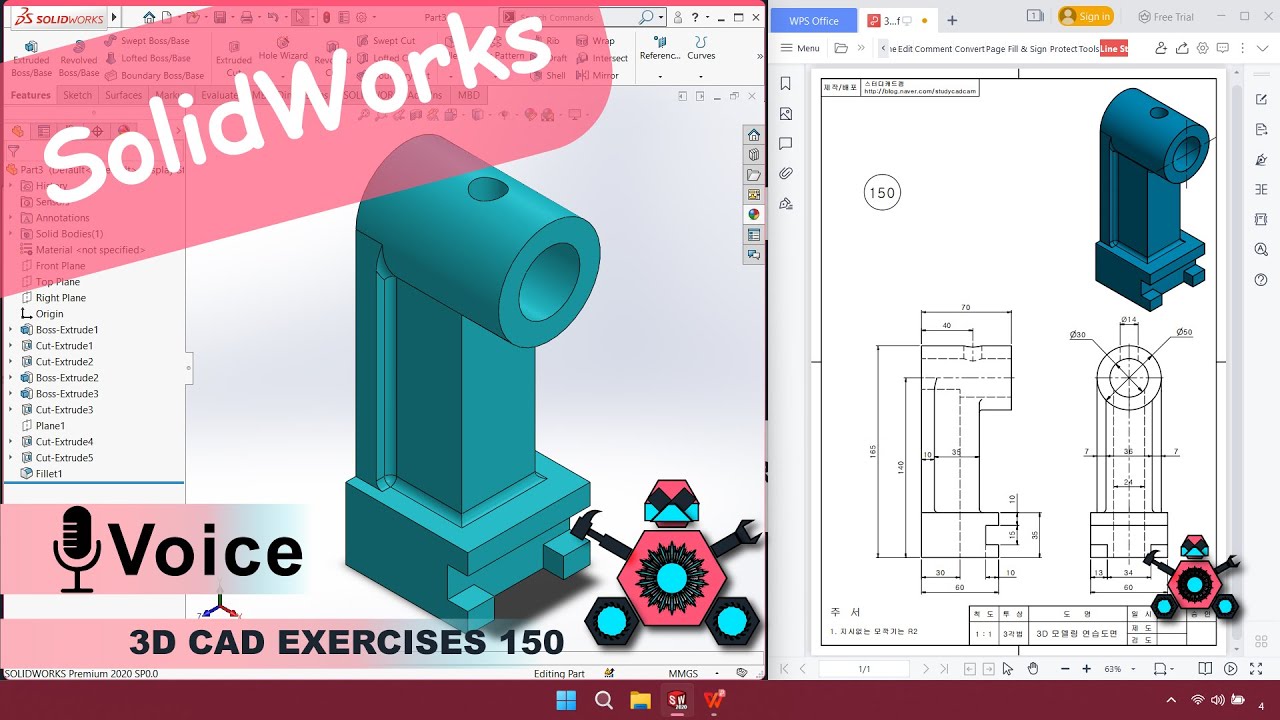Open the Attachments paperclip panel in WPS
This screenshot has height=720, width=1280.
coord(786,174)
